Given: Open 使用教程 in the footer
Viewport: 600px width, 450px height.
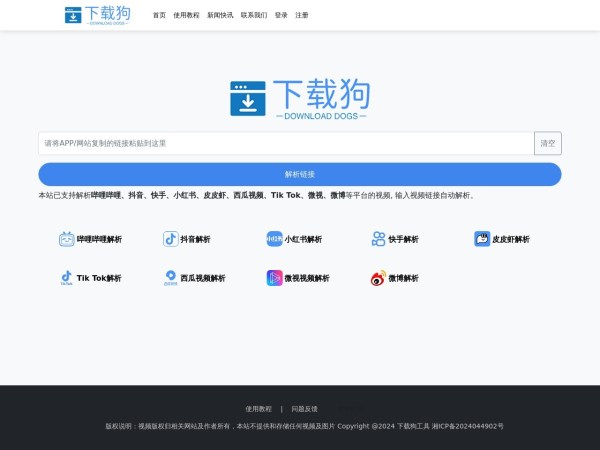Looking at the screenshot, I should (259, 409).
